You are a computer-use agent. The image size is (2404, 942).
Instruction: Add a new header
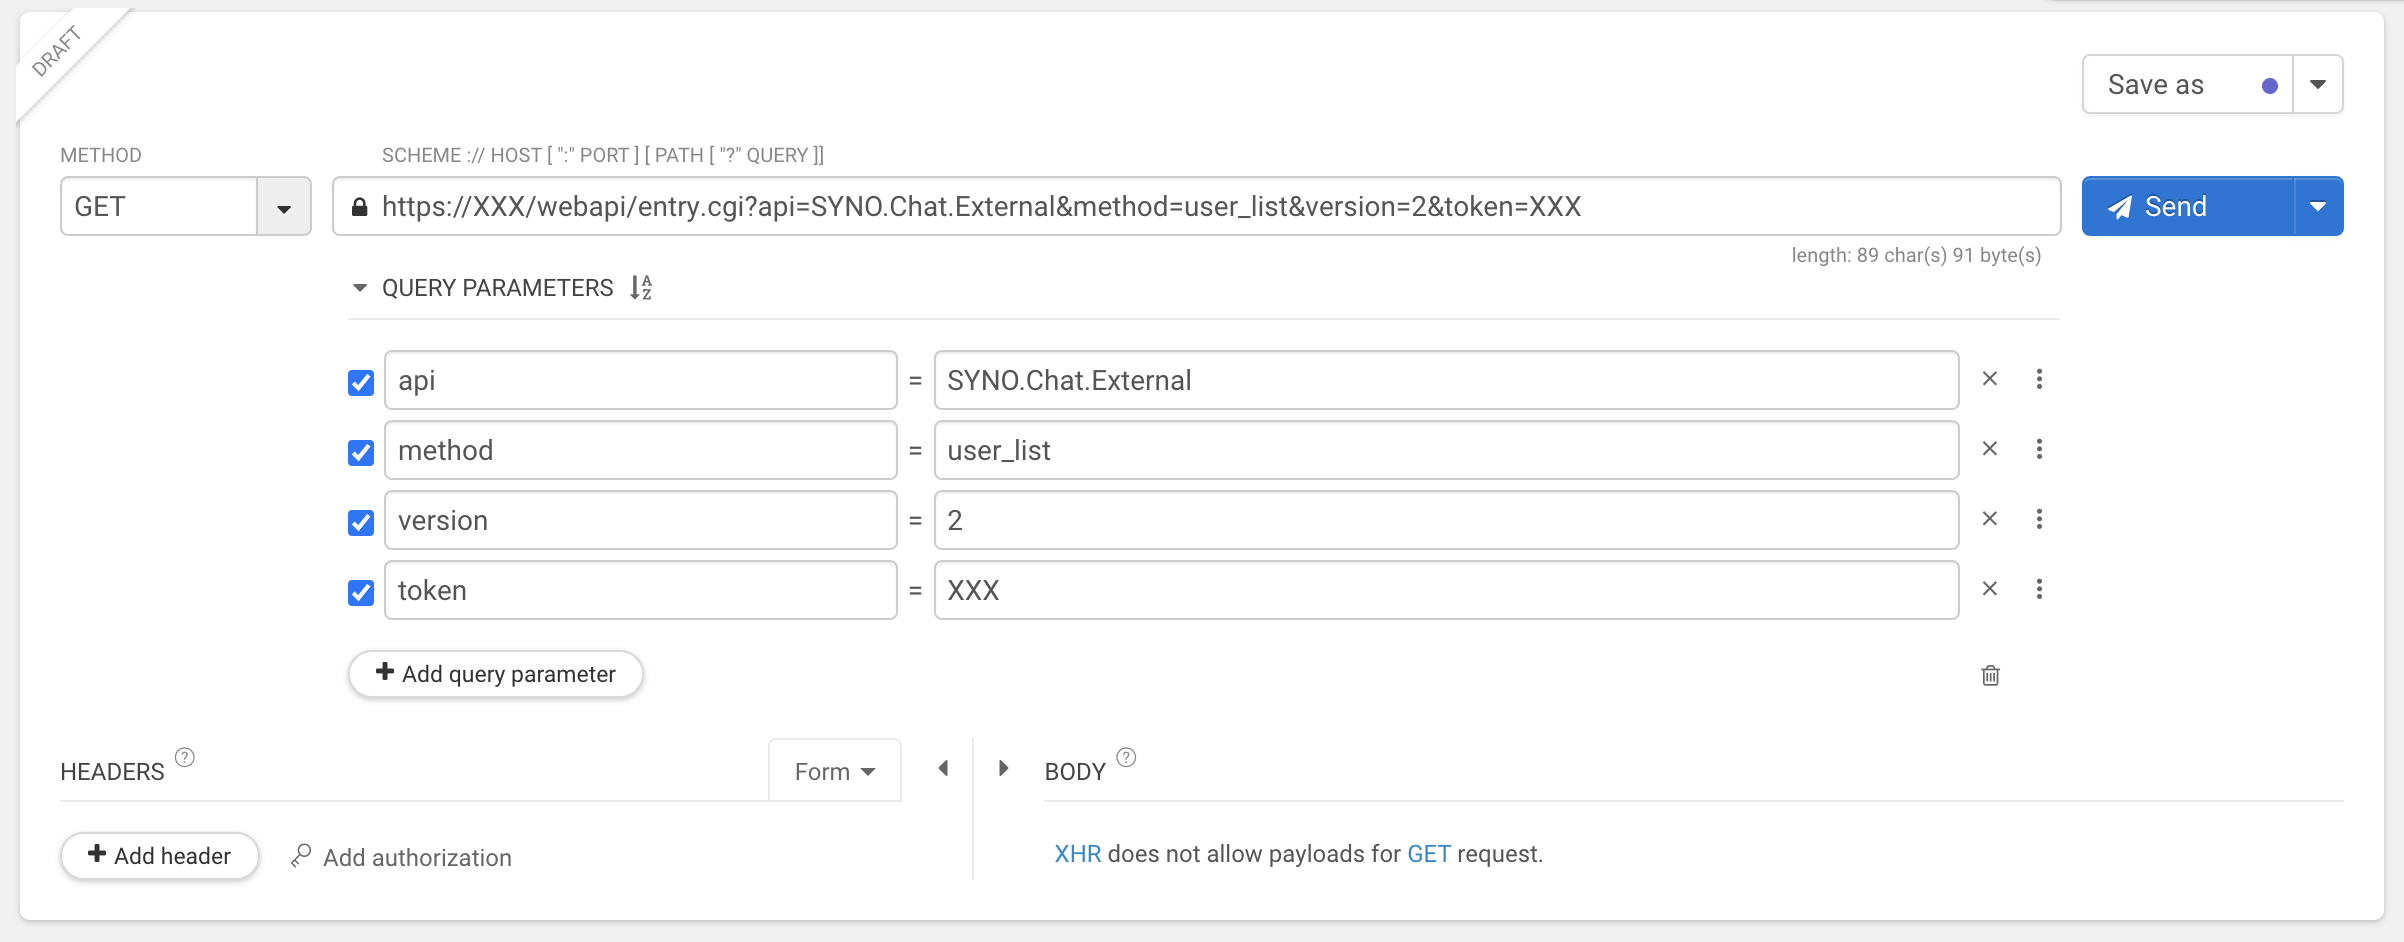coord(160,856)
